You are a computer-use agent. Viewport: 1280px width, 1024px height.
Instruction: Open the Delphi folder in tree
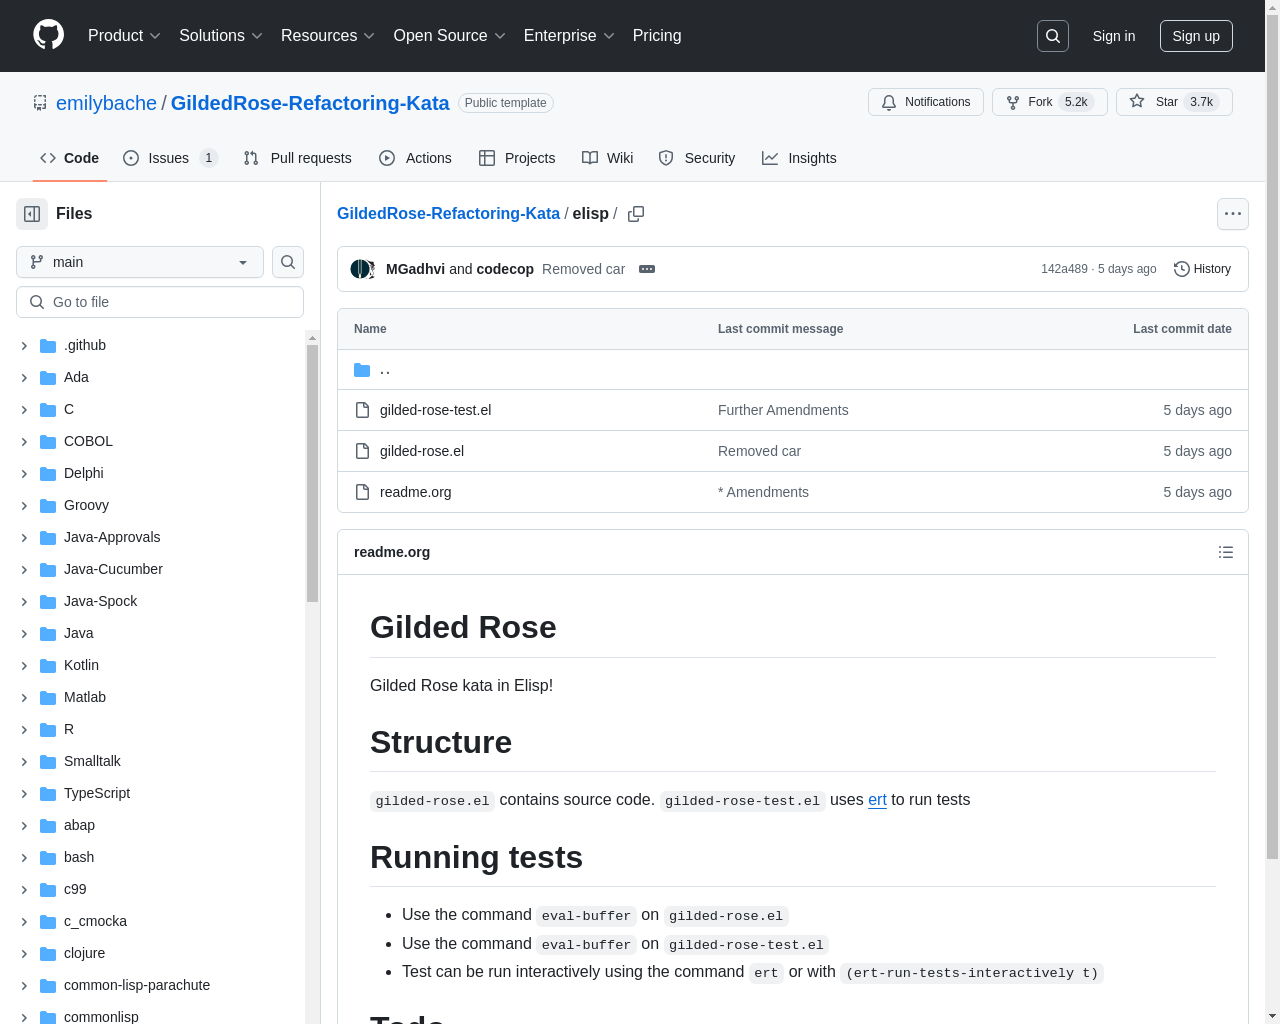tap(83, 474)
